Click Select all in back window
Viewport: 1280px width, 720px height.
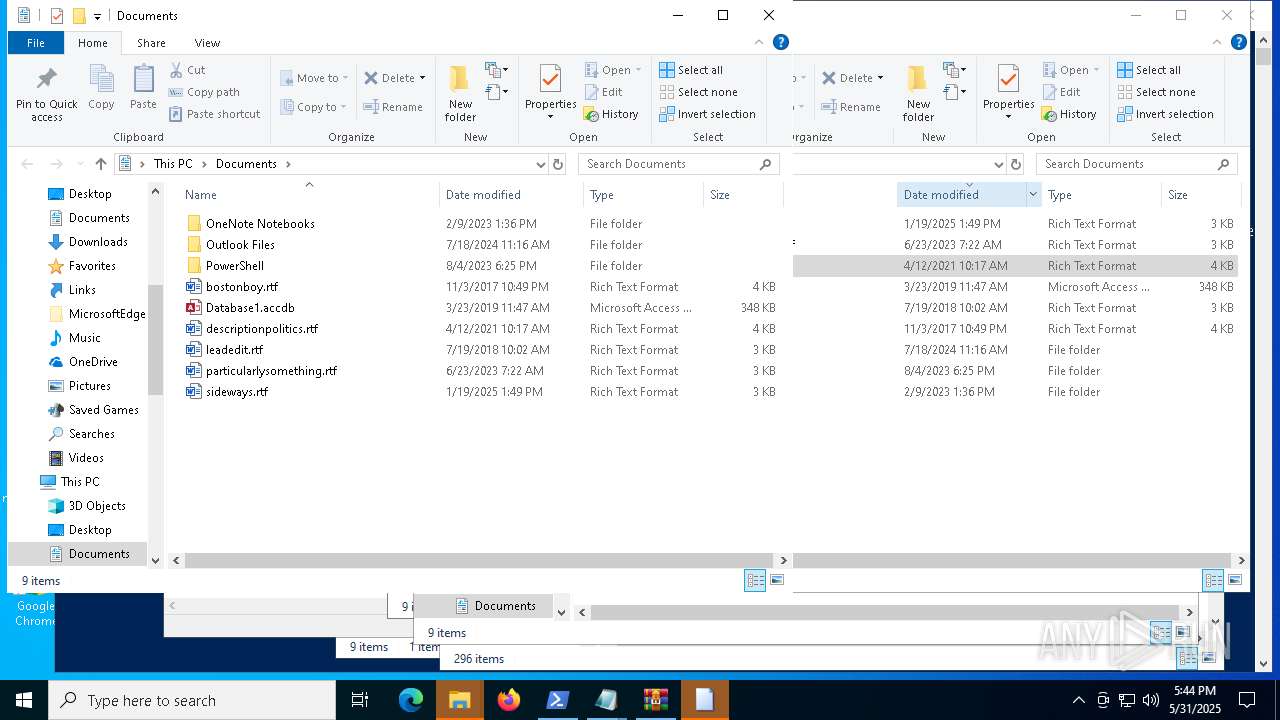point(1149,70)
